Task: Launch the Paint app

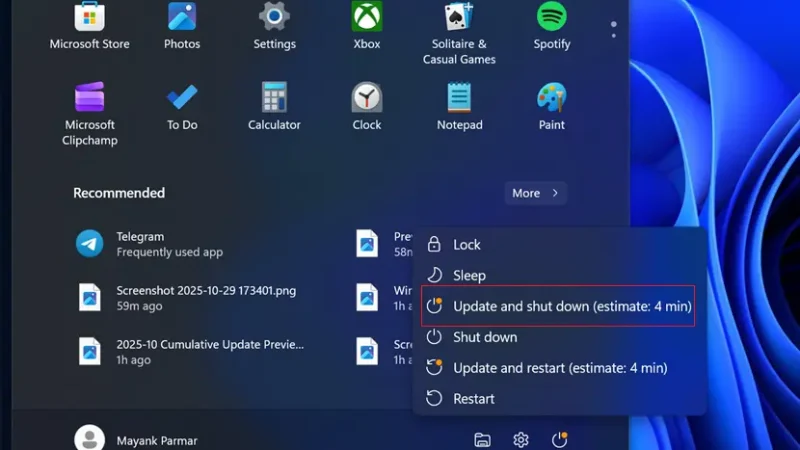Action: point(552,106)
